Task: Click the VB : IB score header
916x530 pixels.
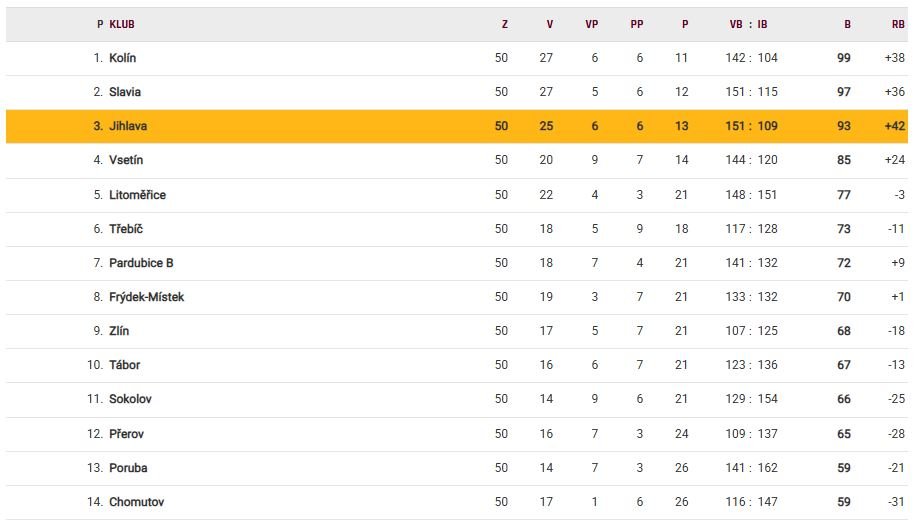Action: tap(748, 24)
